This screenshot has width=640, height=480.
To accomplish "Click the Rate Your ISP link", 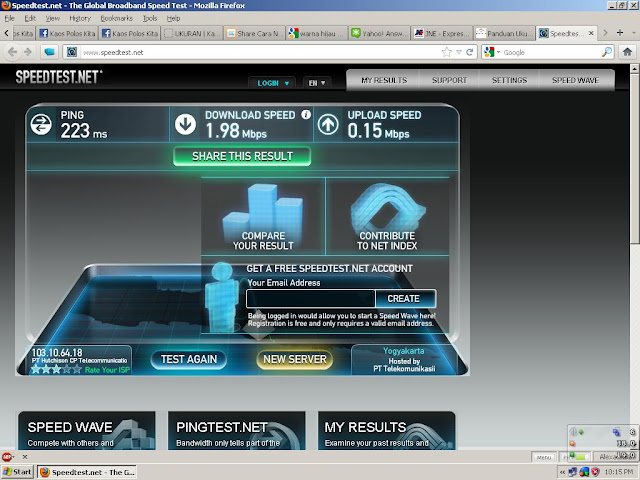I will click(x=107, y=370).
